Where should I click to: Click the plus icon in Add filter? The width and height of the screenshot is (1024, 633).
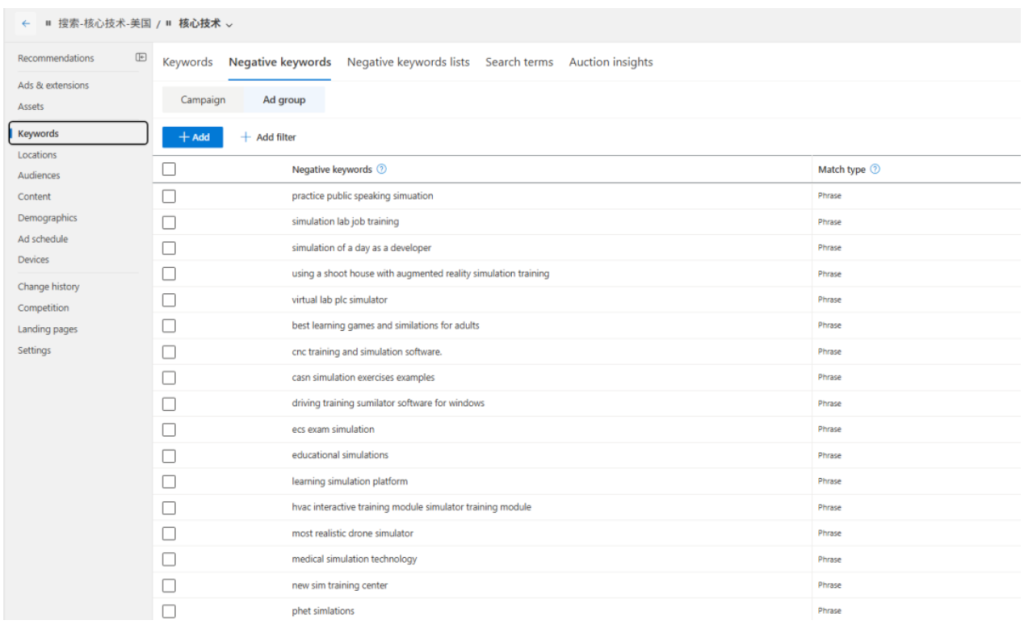(246, 138)
